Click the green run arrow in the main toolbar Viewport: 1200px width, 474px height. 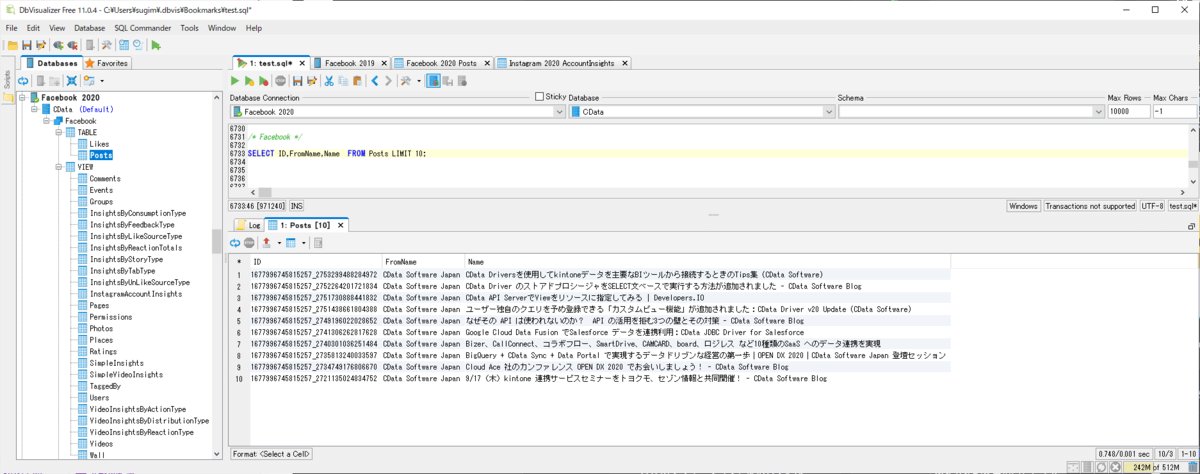tap(157, 45)
